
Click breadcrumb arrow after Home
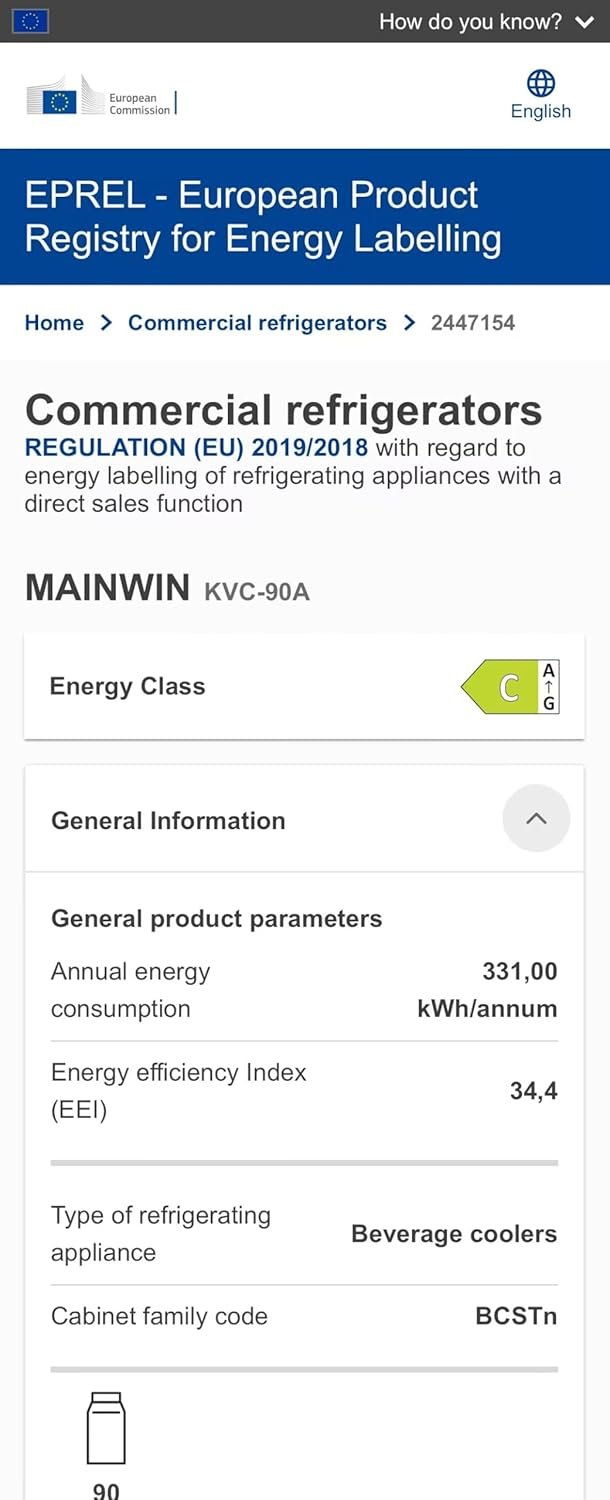coord(106,323)
